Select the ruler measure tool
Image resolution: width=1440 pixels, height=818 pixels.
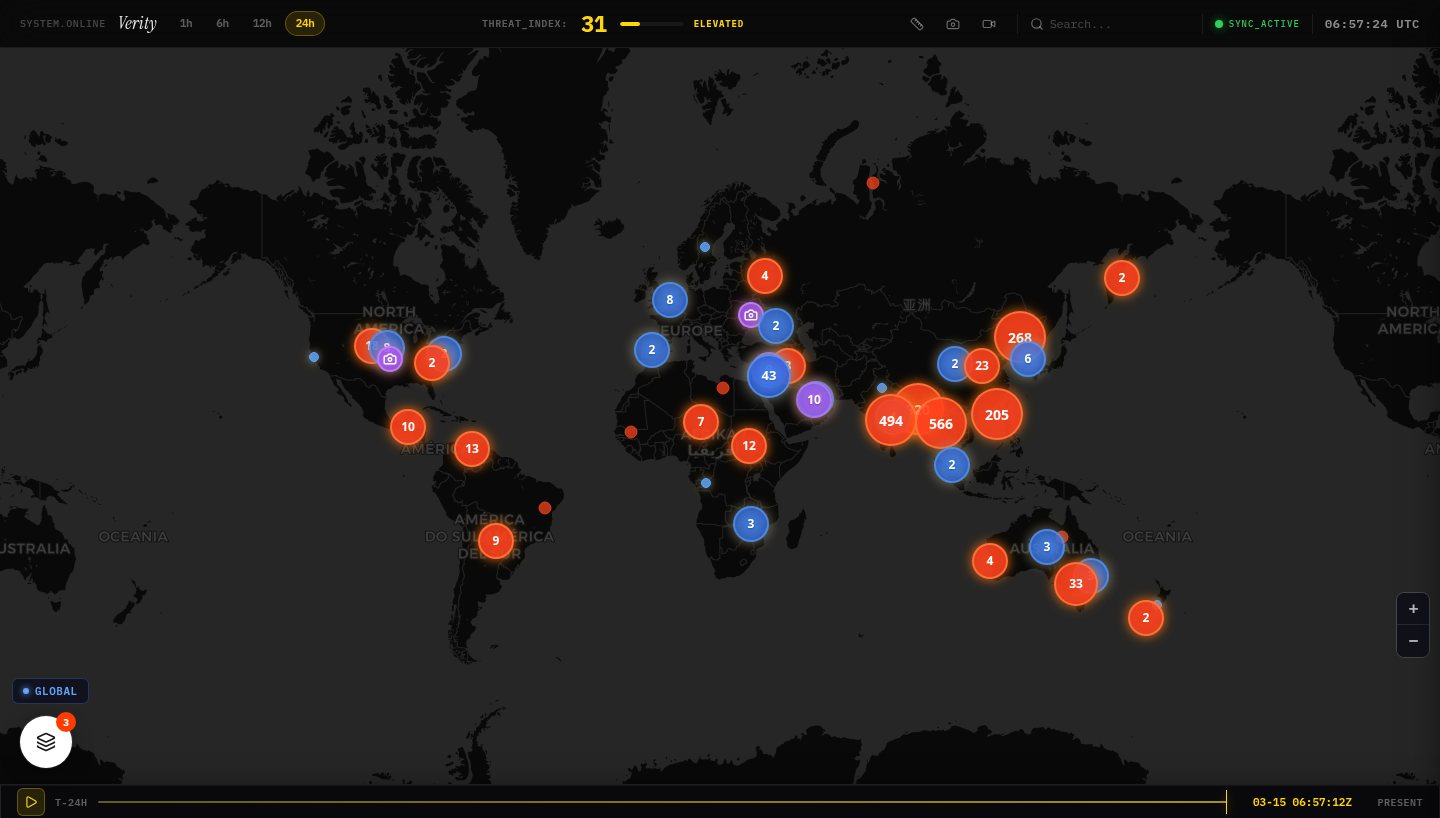(917, 24)
